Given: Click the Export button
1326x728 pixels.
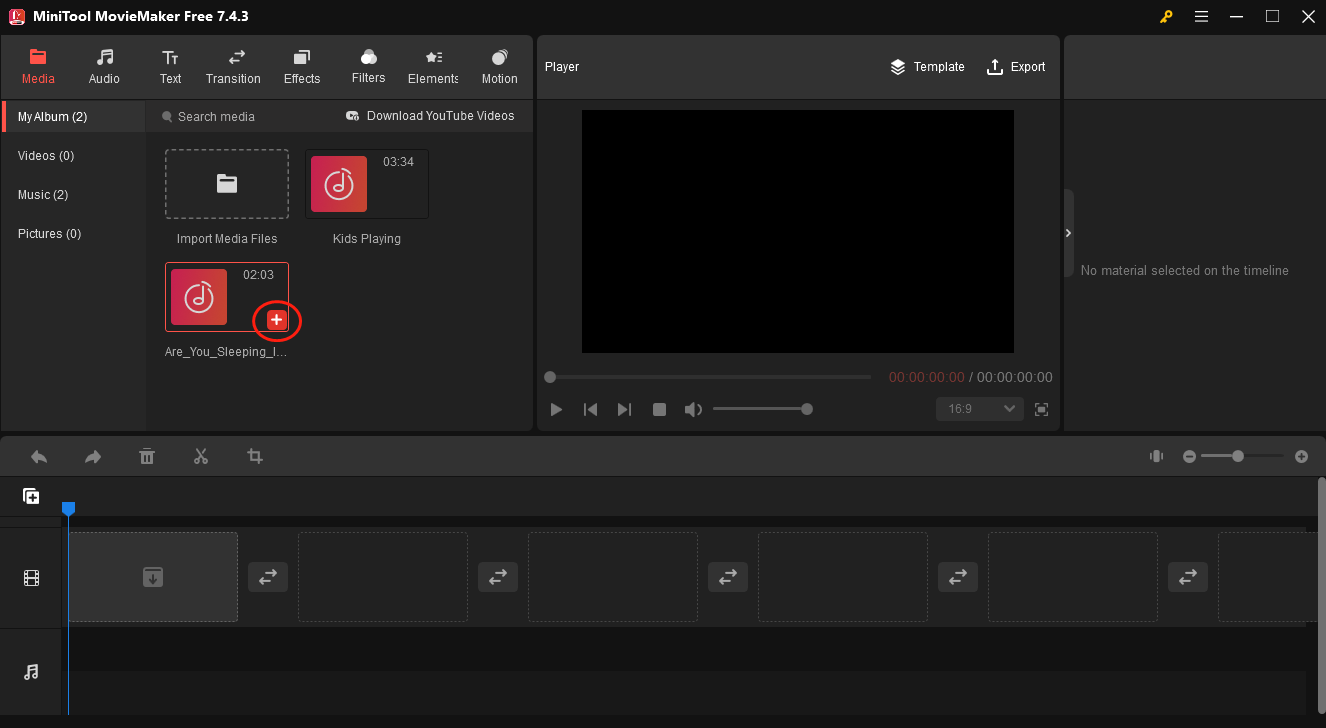Looking at the screenshot, I should 1016,67.
